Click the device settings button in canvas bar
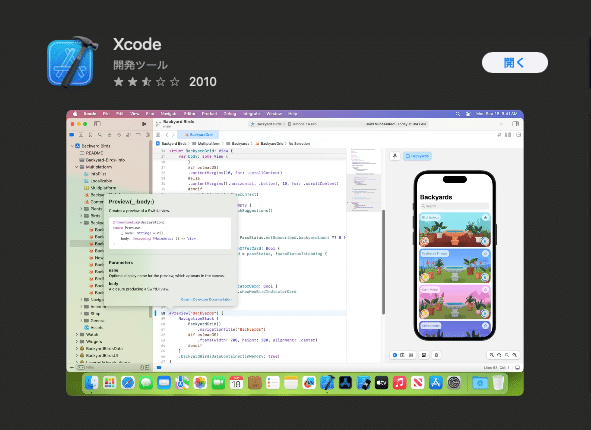Screen dimensions: 591x430 [x=424, y=355]
